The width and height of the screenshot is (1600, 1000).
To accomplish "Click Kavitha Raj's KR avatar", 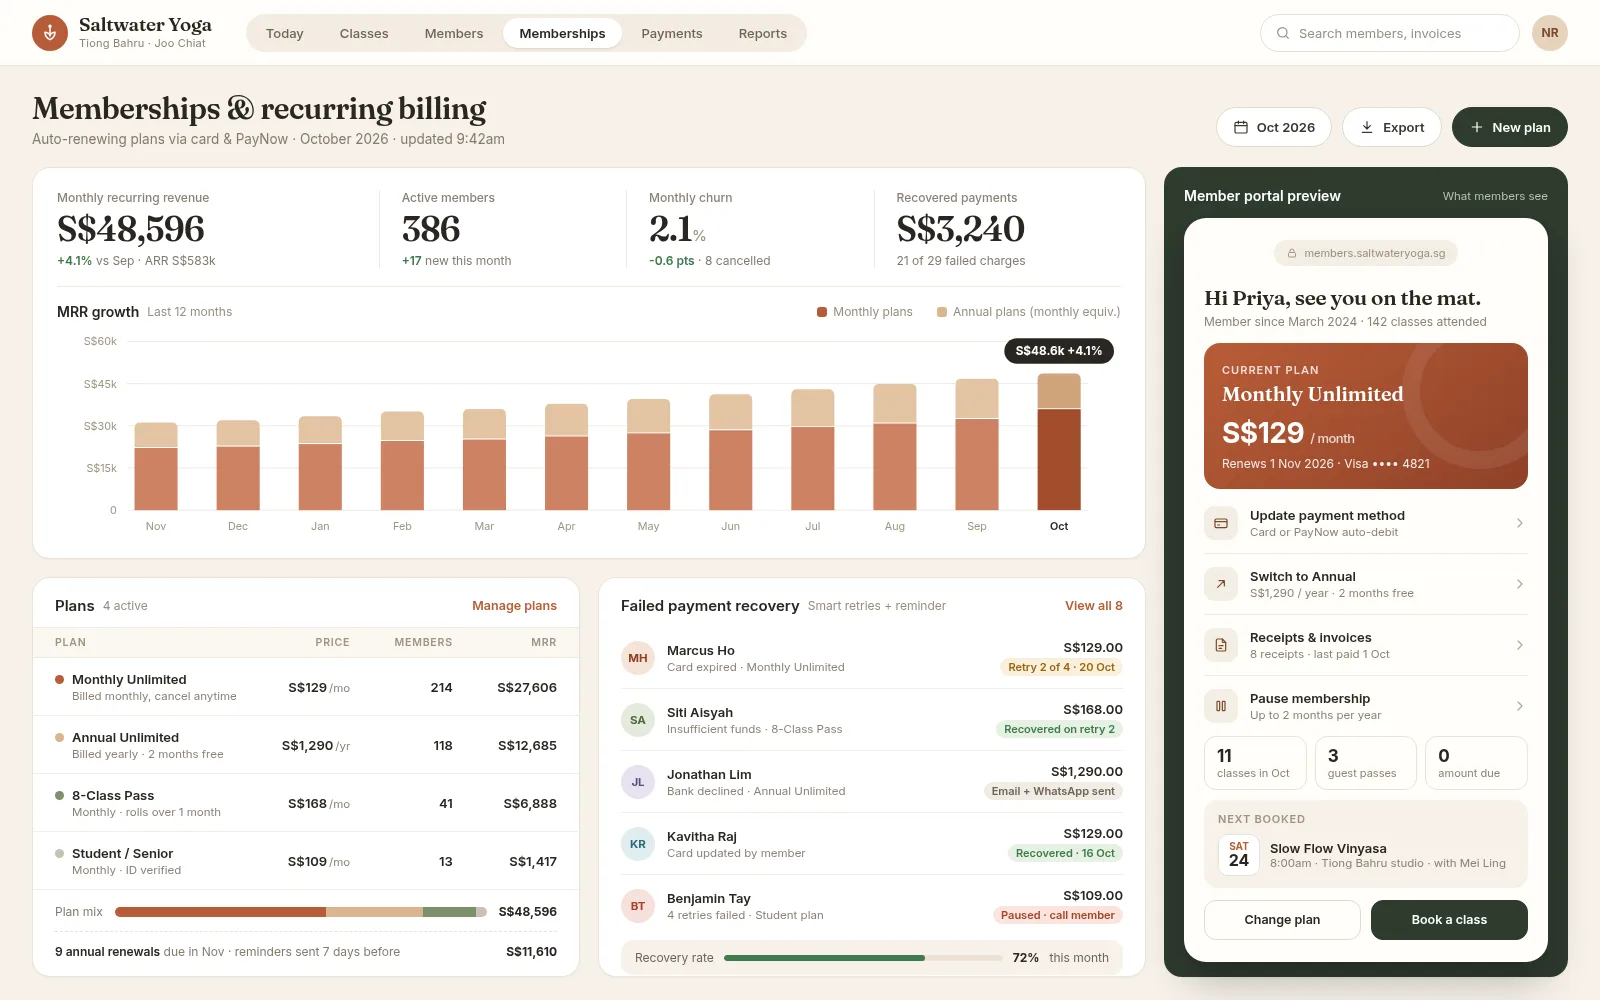I will [x=638, y=844].
